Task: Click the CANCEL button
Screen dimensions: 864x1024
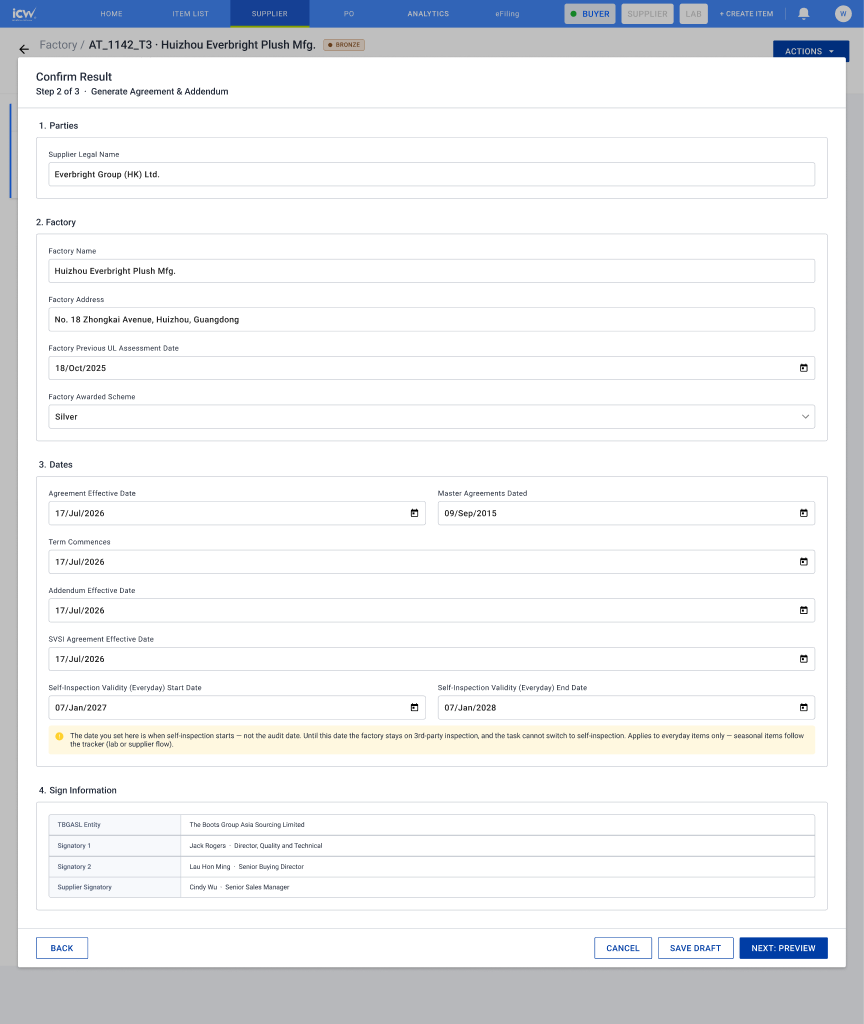Action: 623,948
